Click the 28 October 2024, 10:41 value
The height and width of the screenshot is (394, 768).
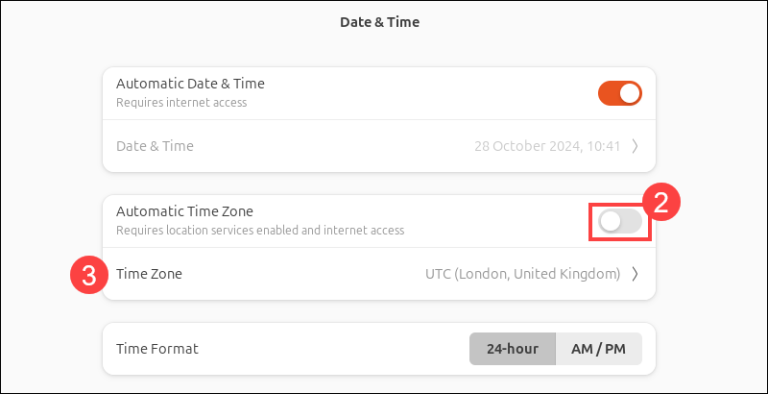click(548, 146)
